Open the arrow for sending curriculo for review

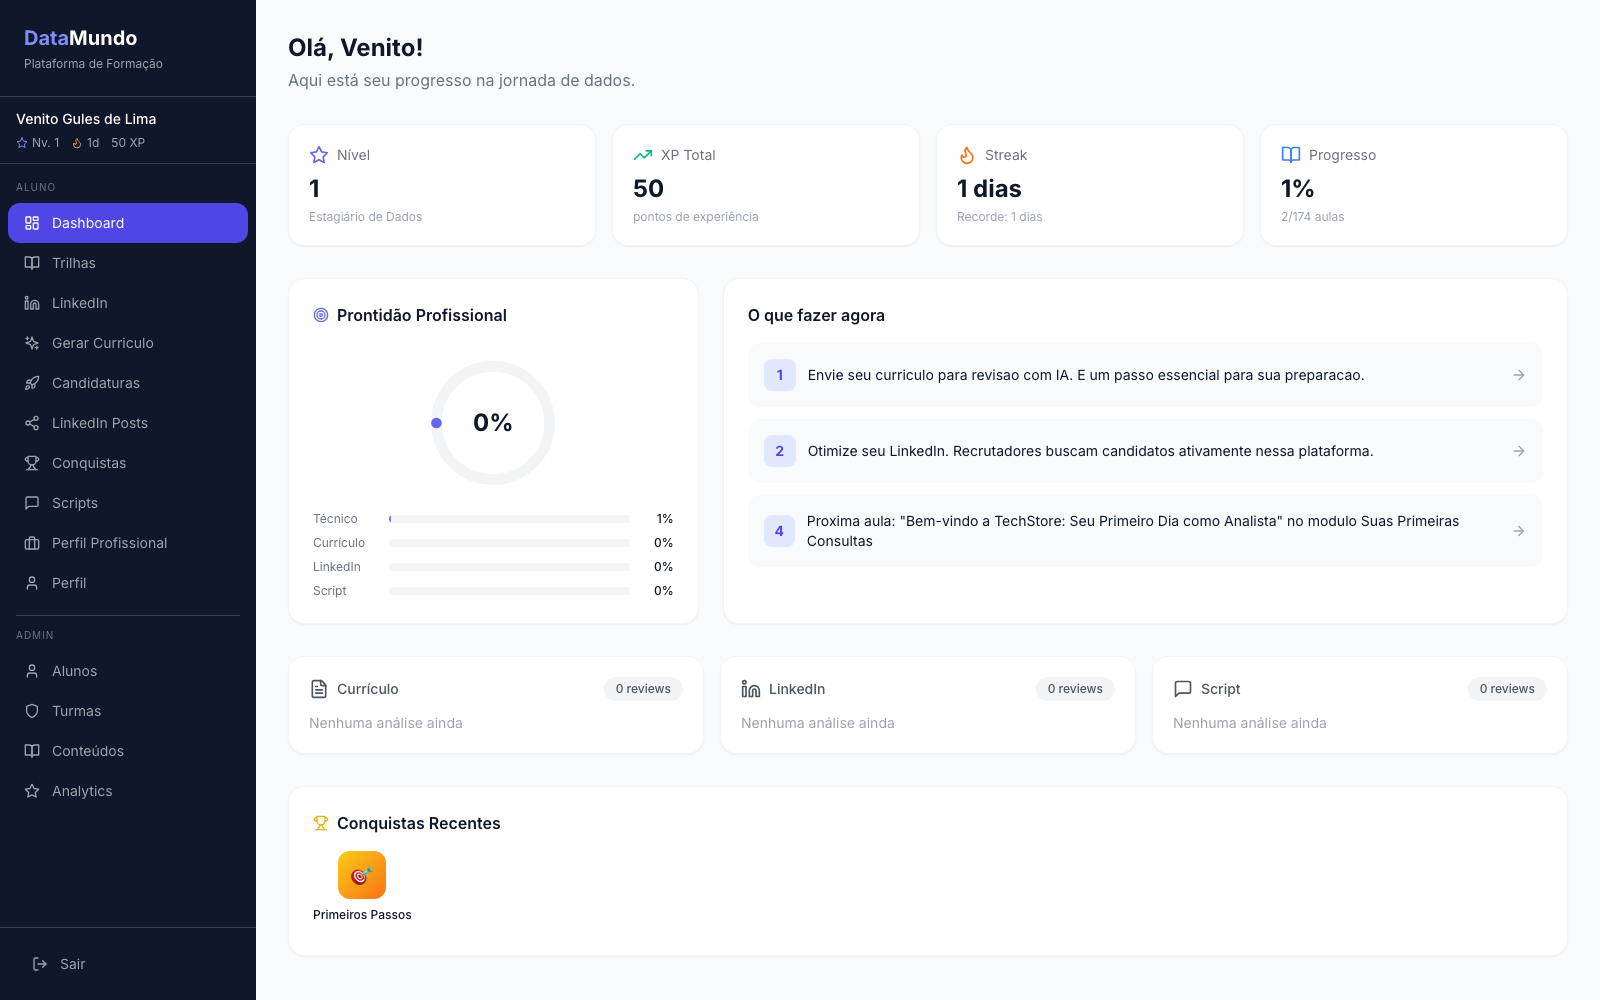[1519, 375]
